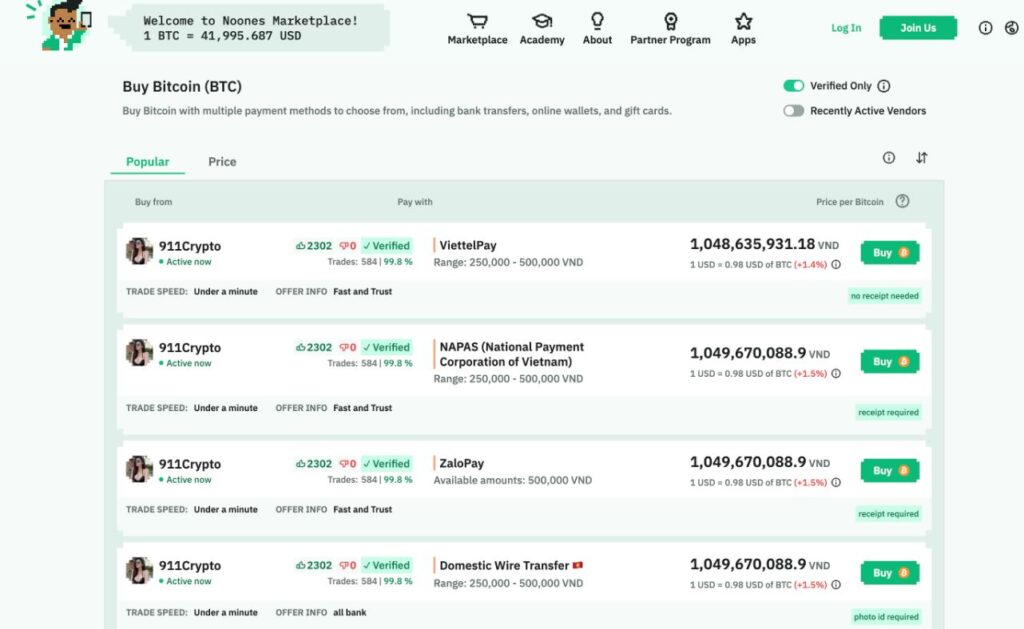Click Verified badge on ViettelPay offer

pyautogui.click(x=387, y=246)
